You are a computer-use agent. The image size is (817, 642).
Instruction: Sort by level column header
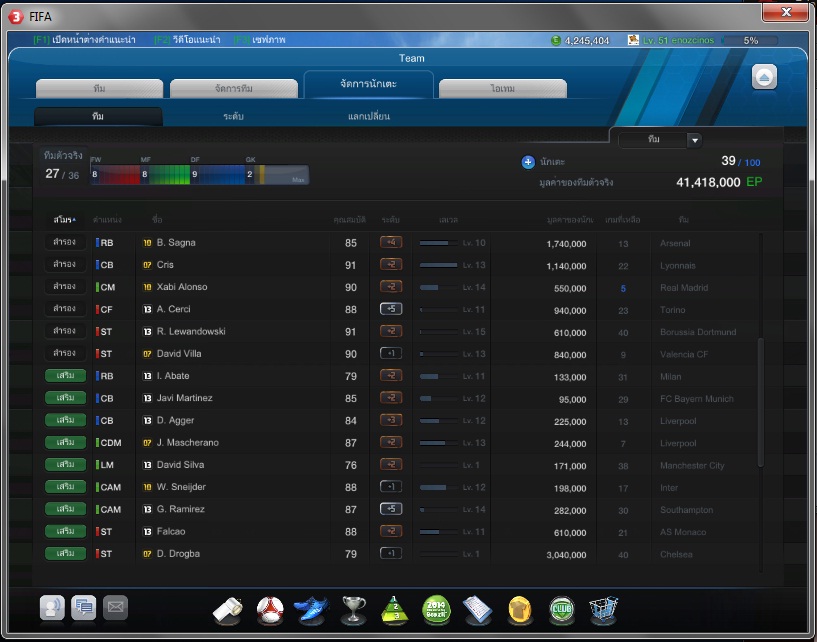448,220
